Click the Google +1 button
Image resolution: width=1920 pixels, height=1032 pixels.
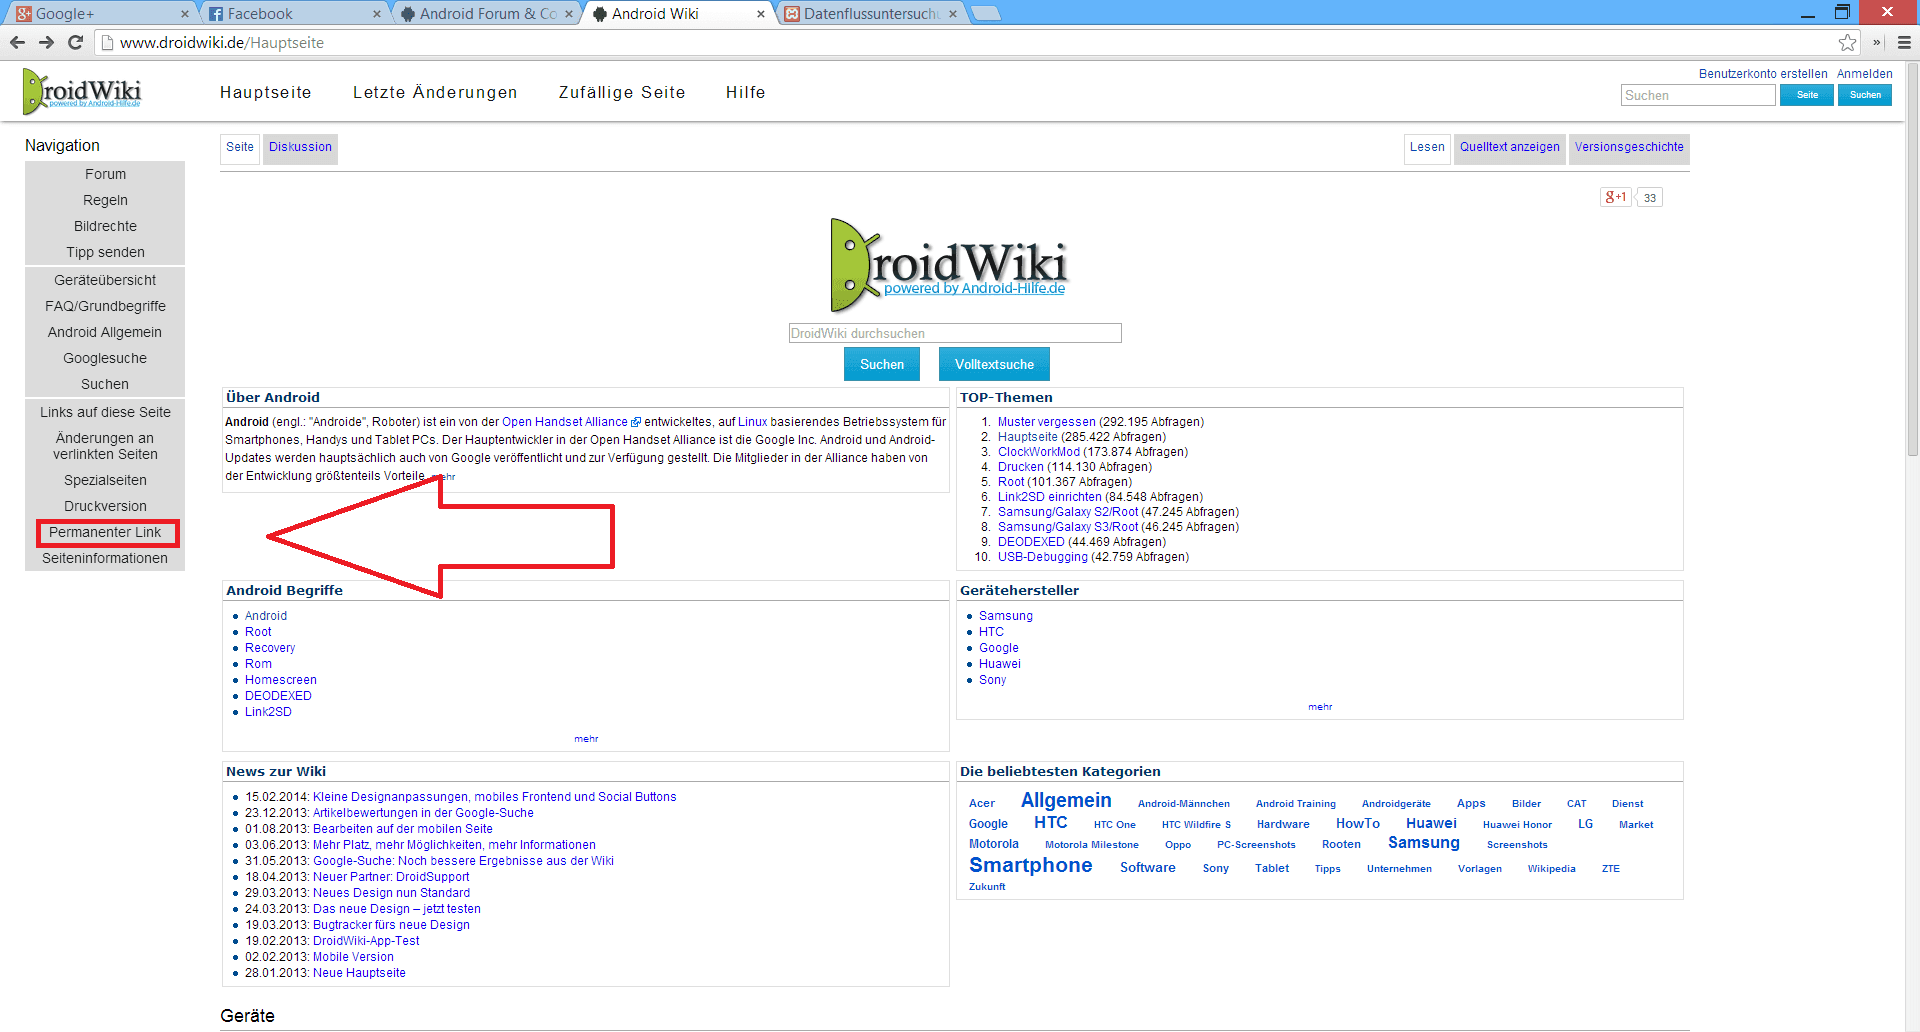click(1615, 197)
